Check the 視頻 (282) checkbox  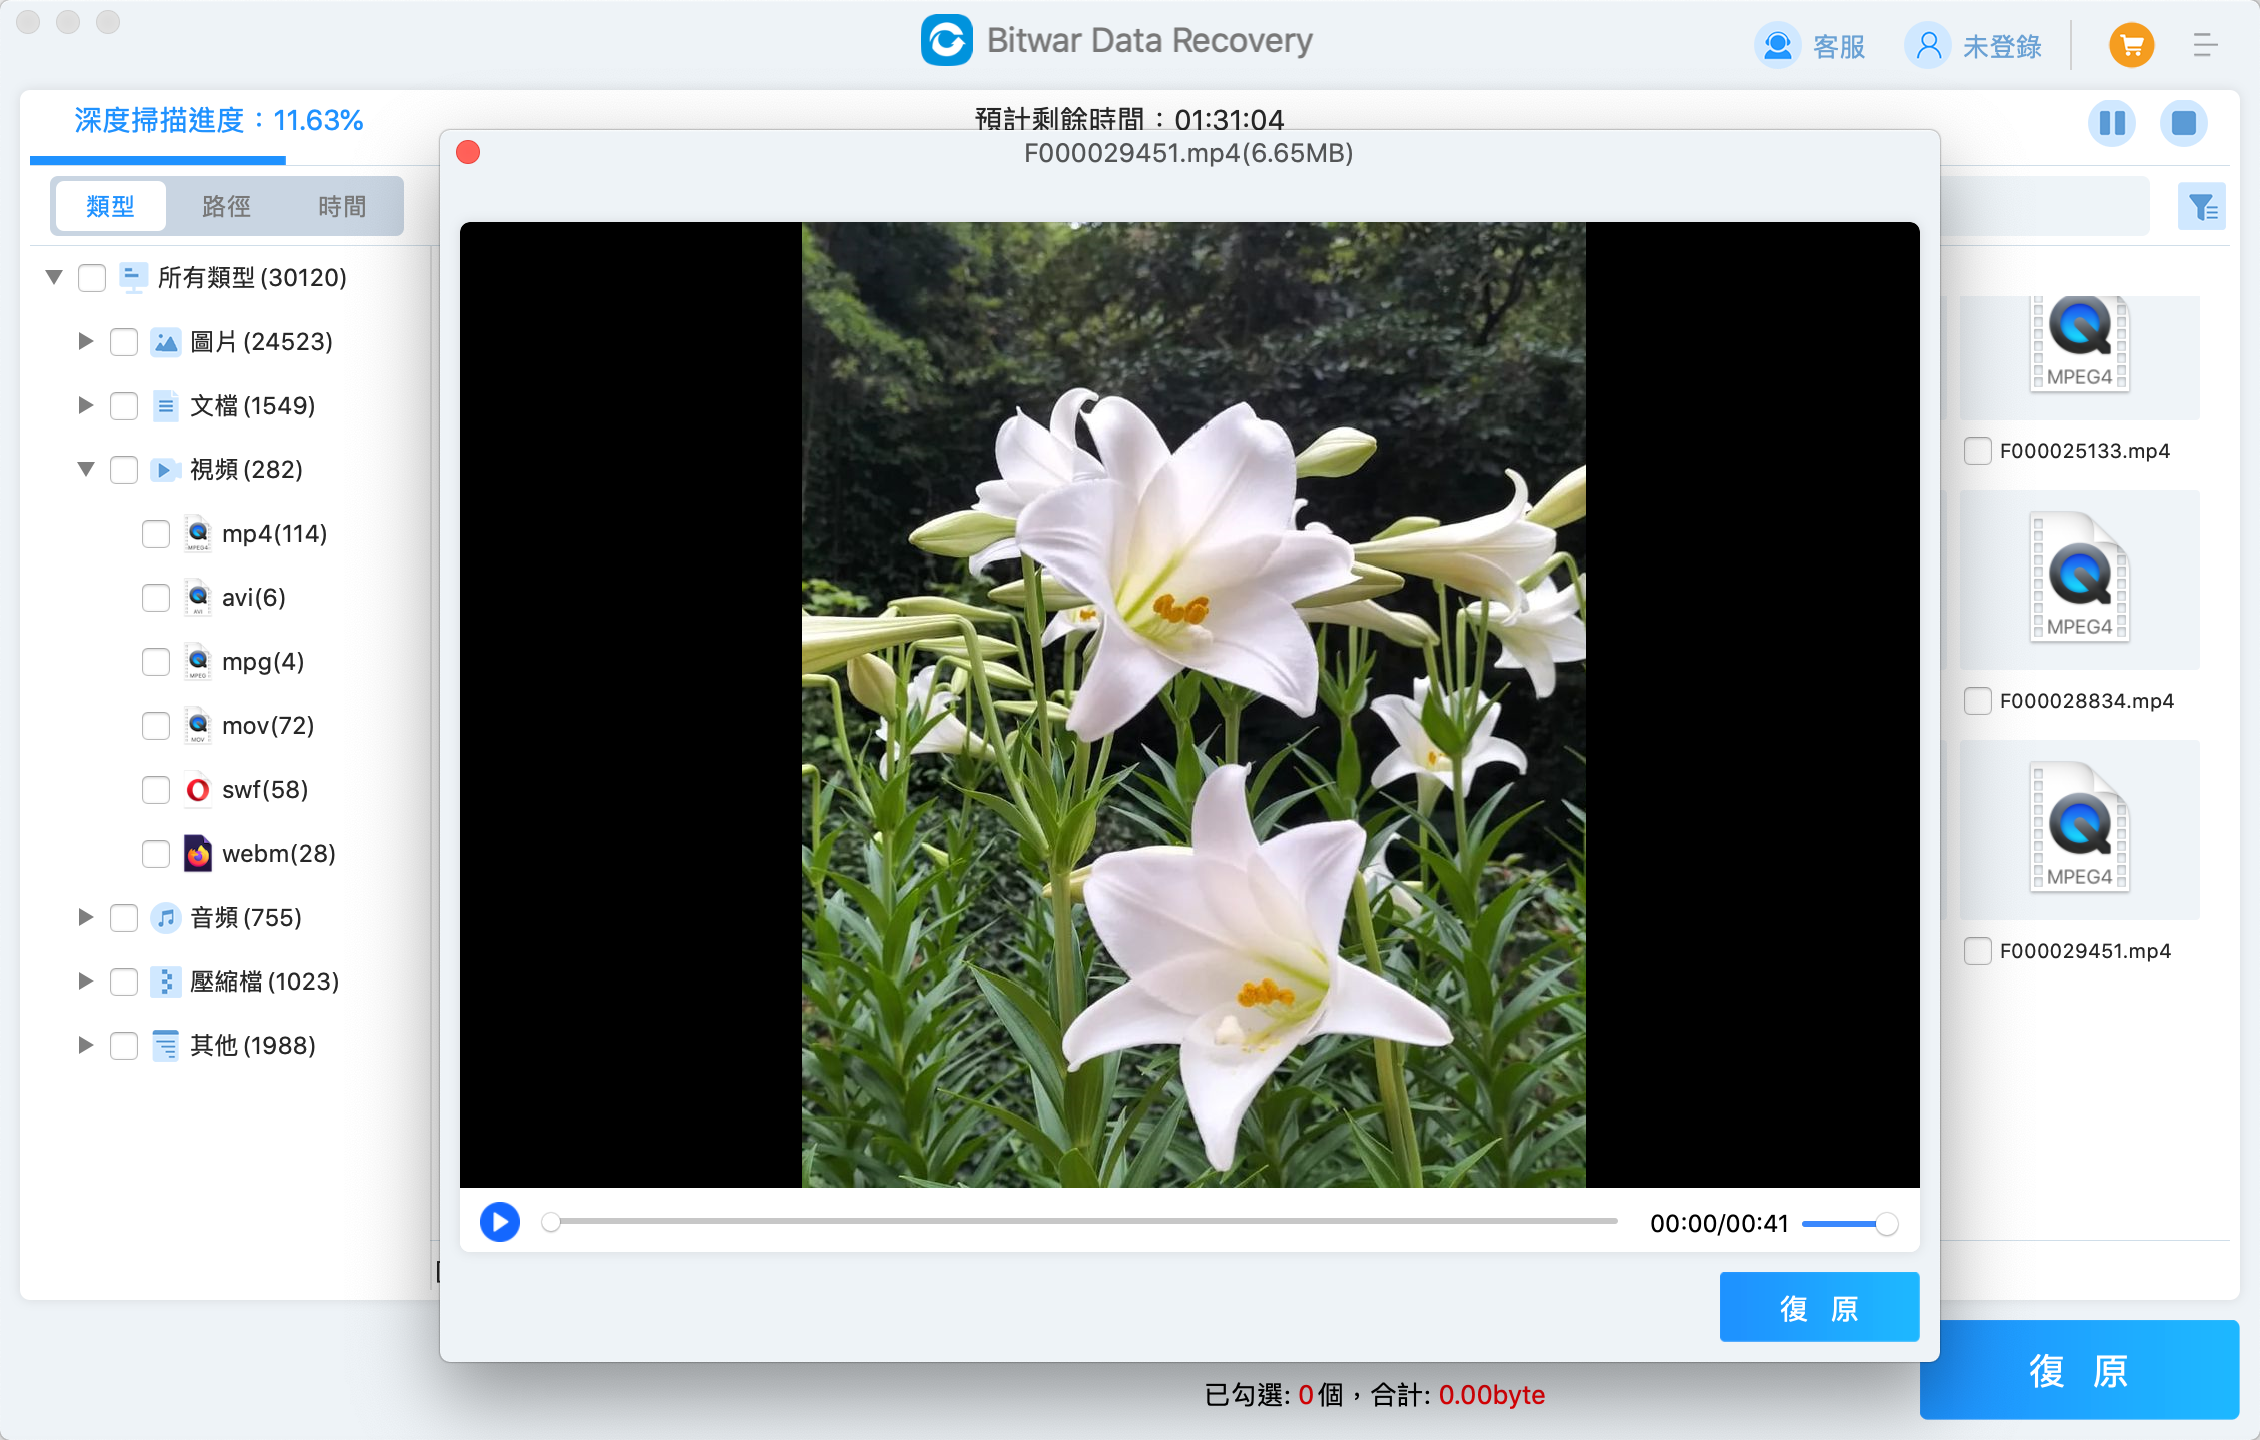click(124, 470)
